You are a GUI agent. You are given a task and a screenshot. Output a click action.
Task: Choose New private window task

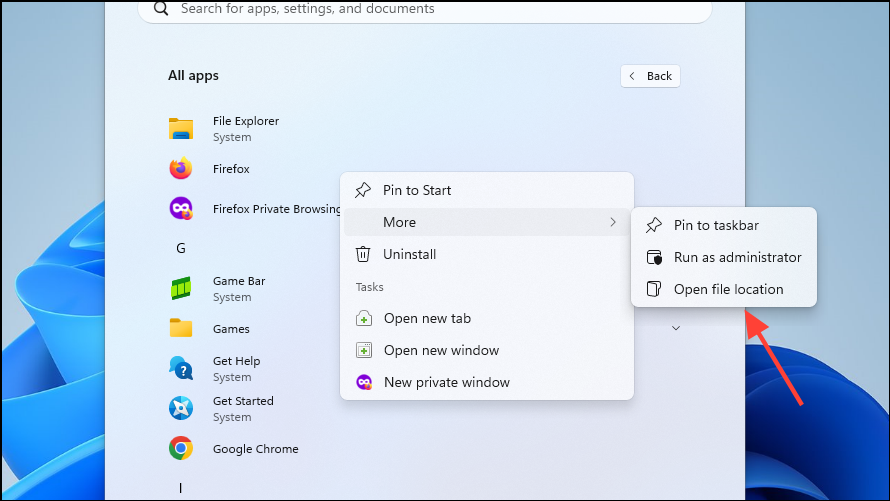(487, 382)
